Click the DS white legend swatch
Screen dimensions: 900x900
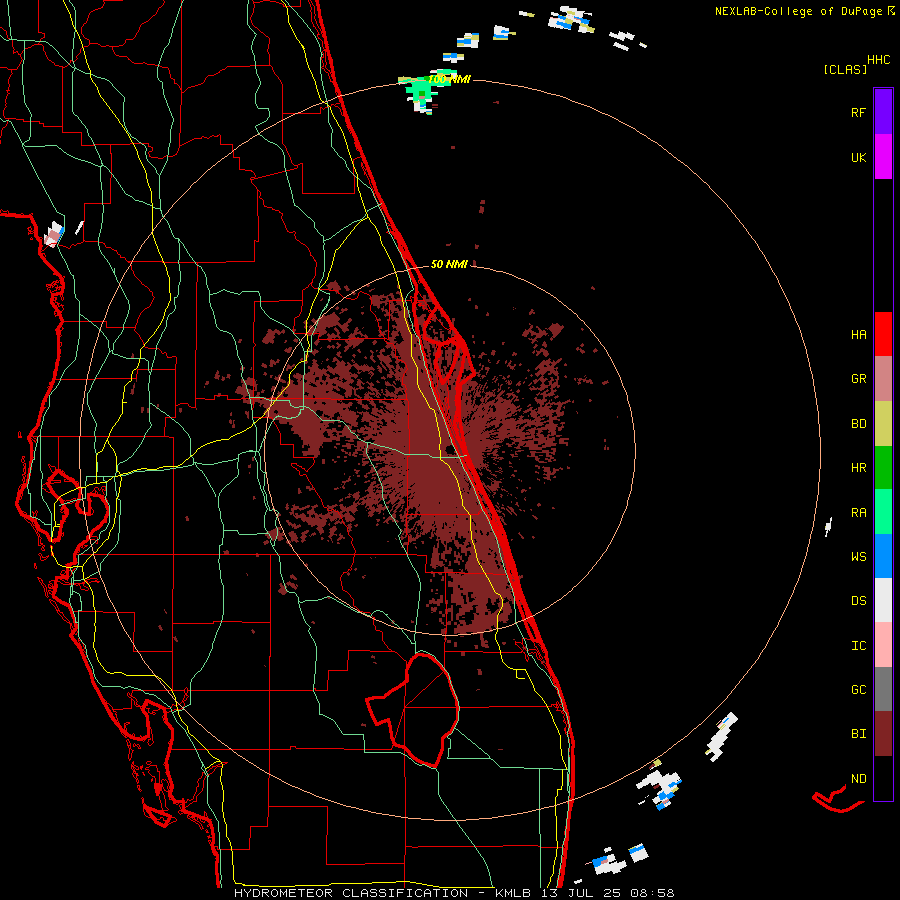coord(883,600)
